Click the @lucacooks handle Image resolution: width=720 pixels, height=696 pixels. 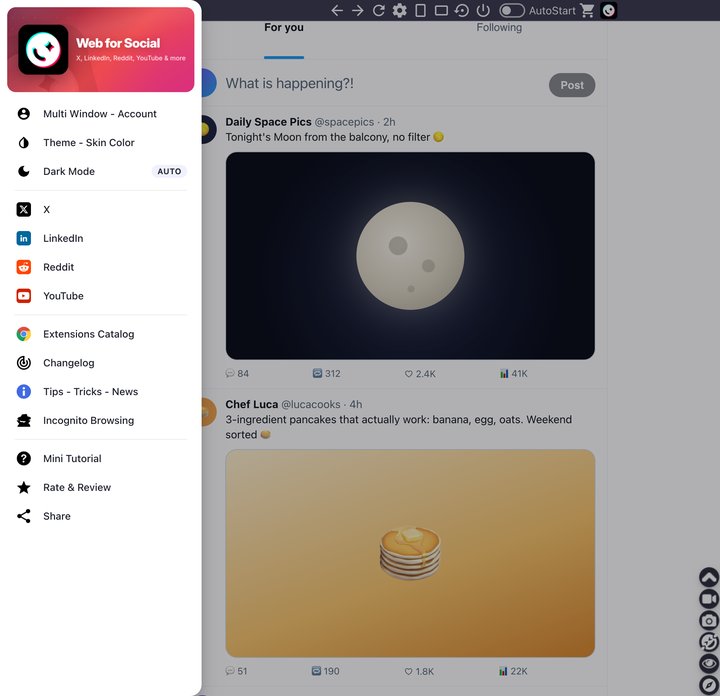pyautogui.click(x=311, y=404)
